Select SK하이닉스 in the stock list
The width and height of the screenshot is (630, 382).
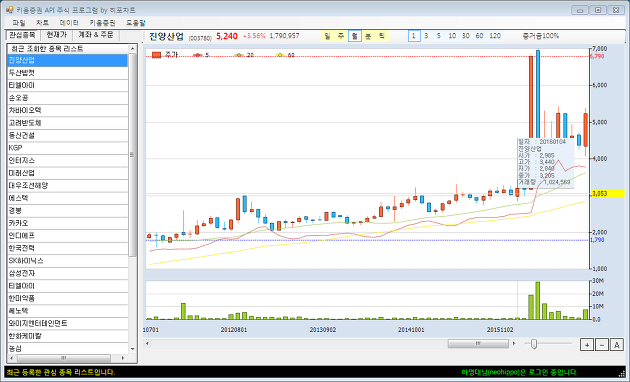[x=68, y=261]
